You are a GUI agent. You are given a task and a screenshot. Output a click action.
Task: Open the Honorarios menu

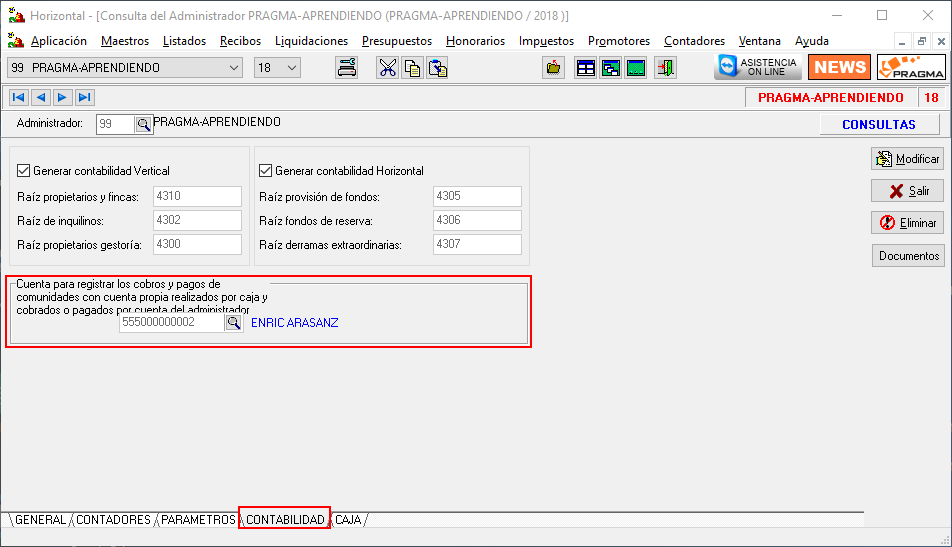click(475, 41)
